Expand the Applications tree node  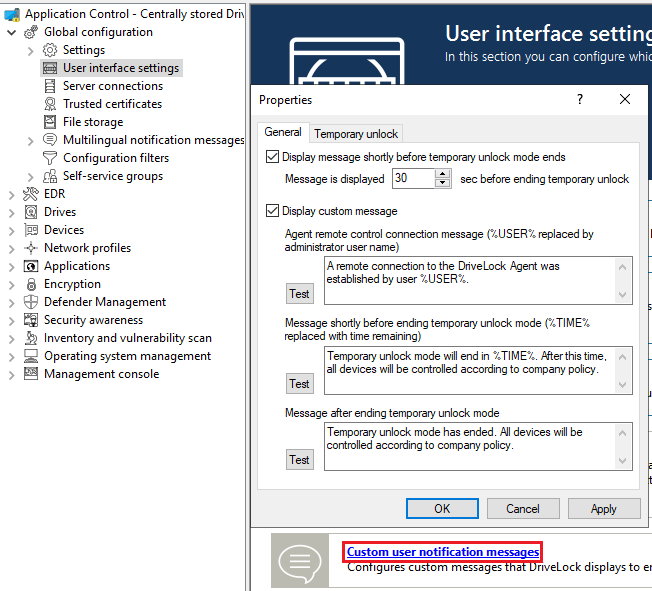(12, 266)
